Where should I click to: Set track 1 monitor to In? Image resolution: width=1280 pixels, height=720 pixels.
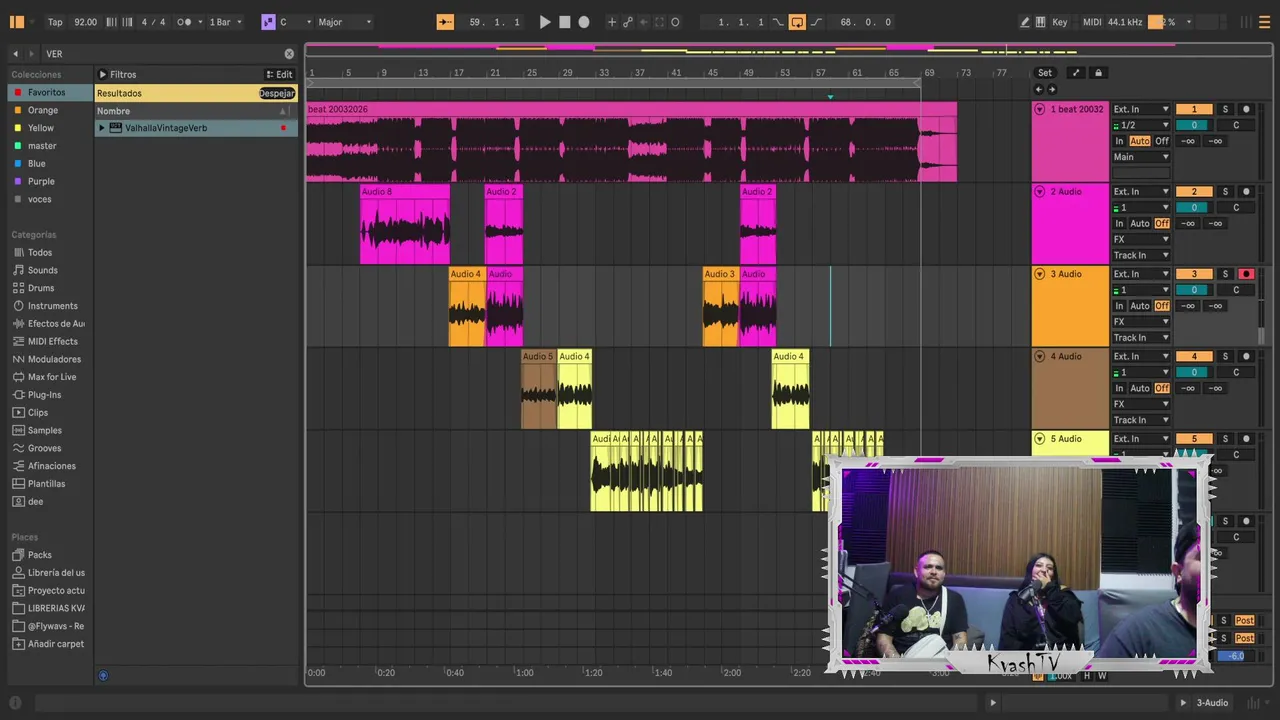1120,141
